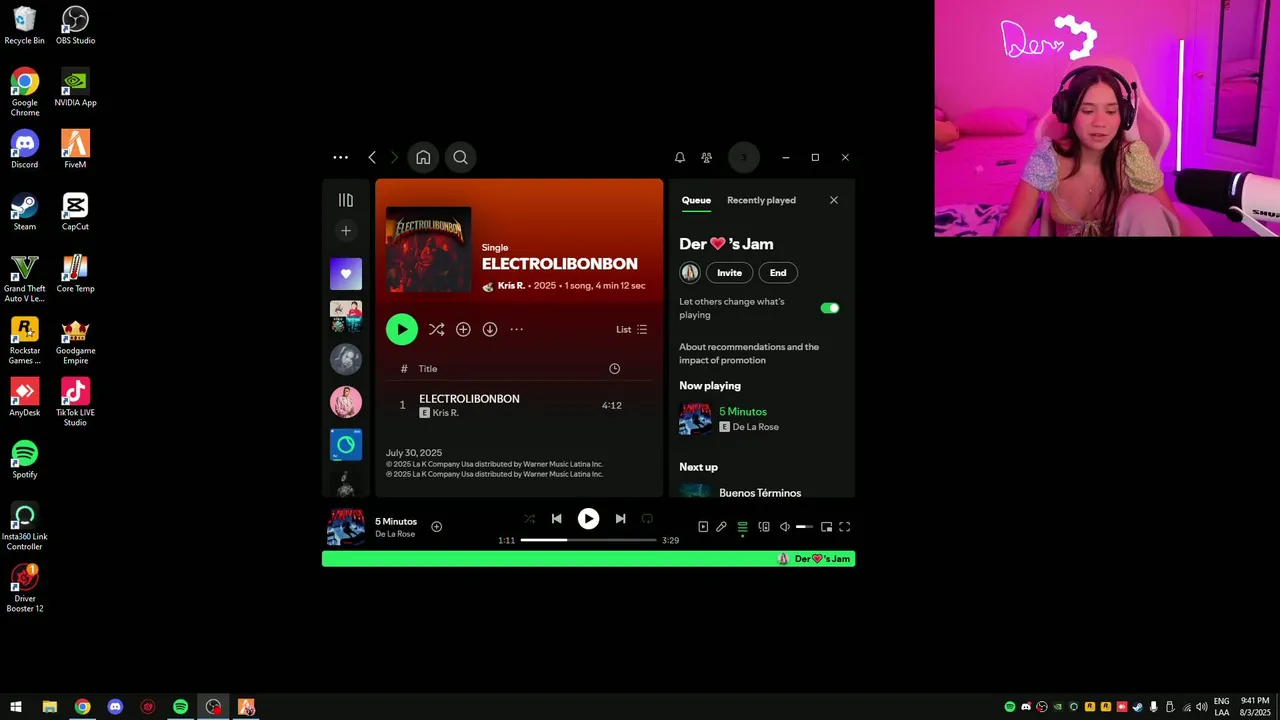Open Connect to a device
This screenshot has height=720, width=1280.
click(x=764, y=527)
